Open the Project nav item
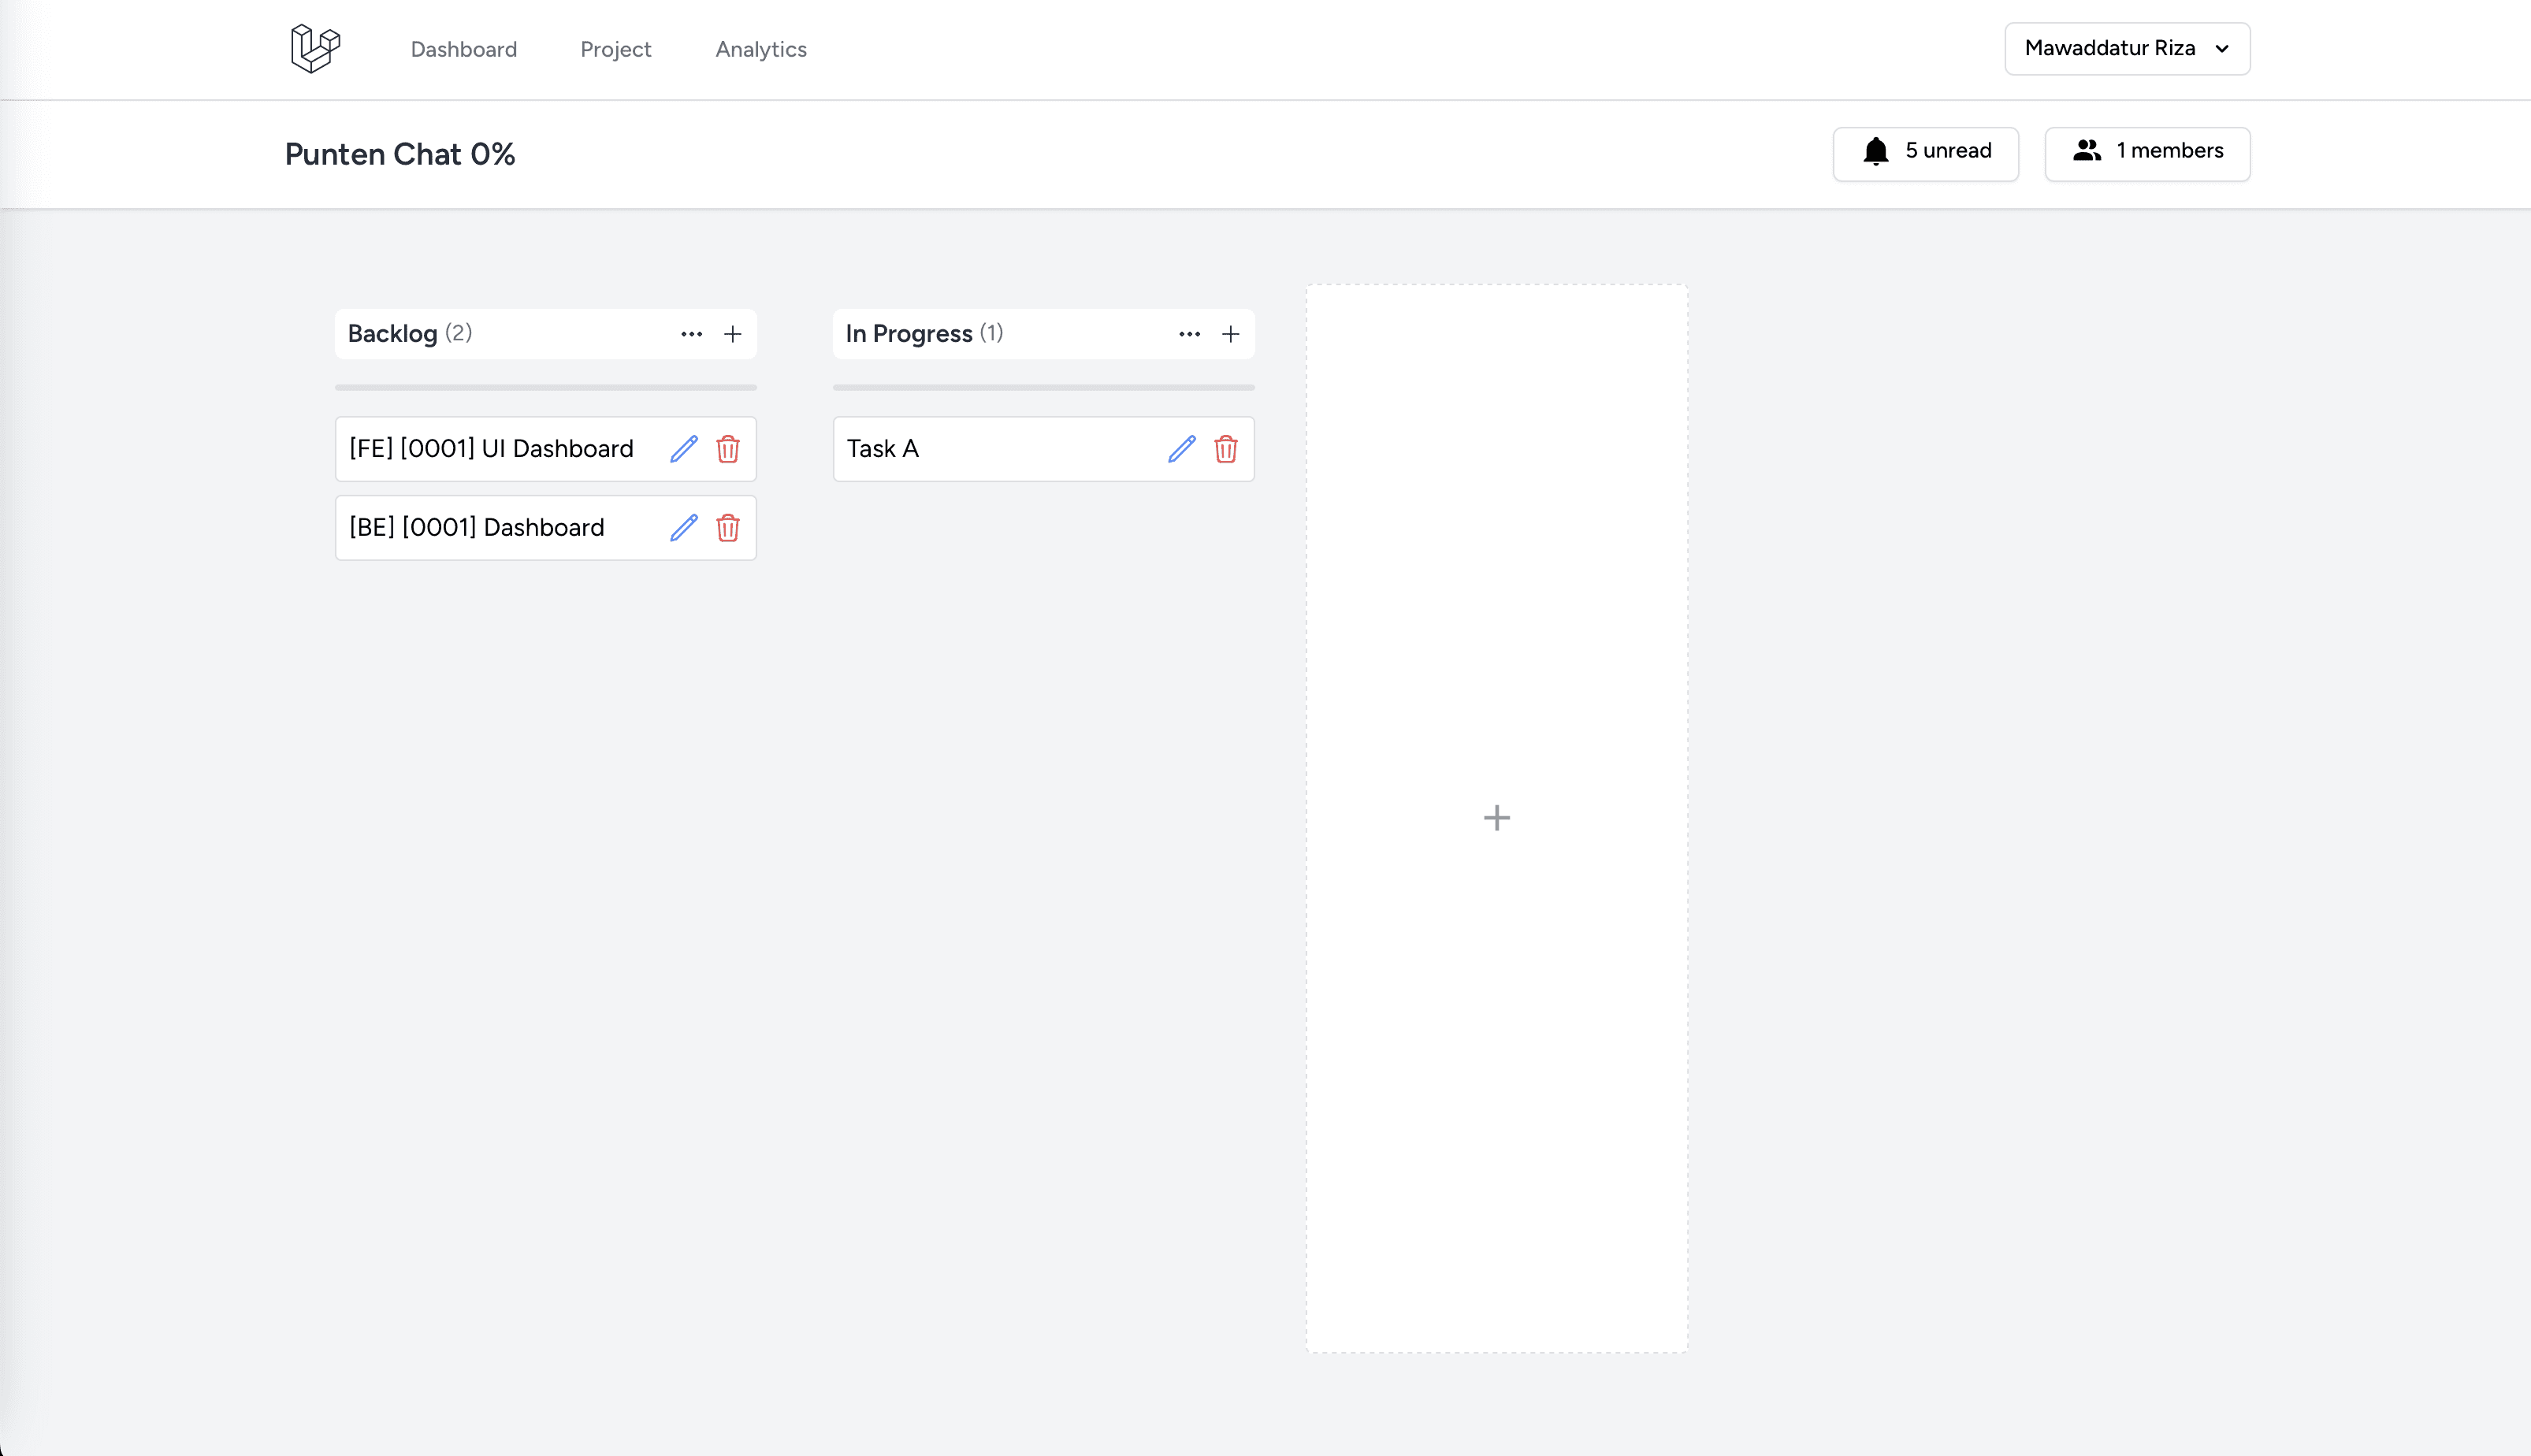 point(615,49)
